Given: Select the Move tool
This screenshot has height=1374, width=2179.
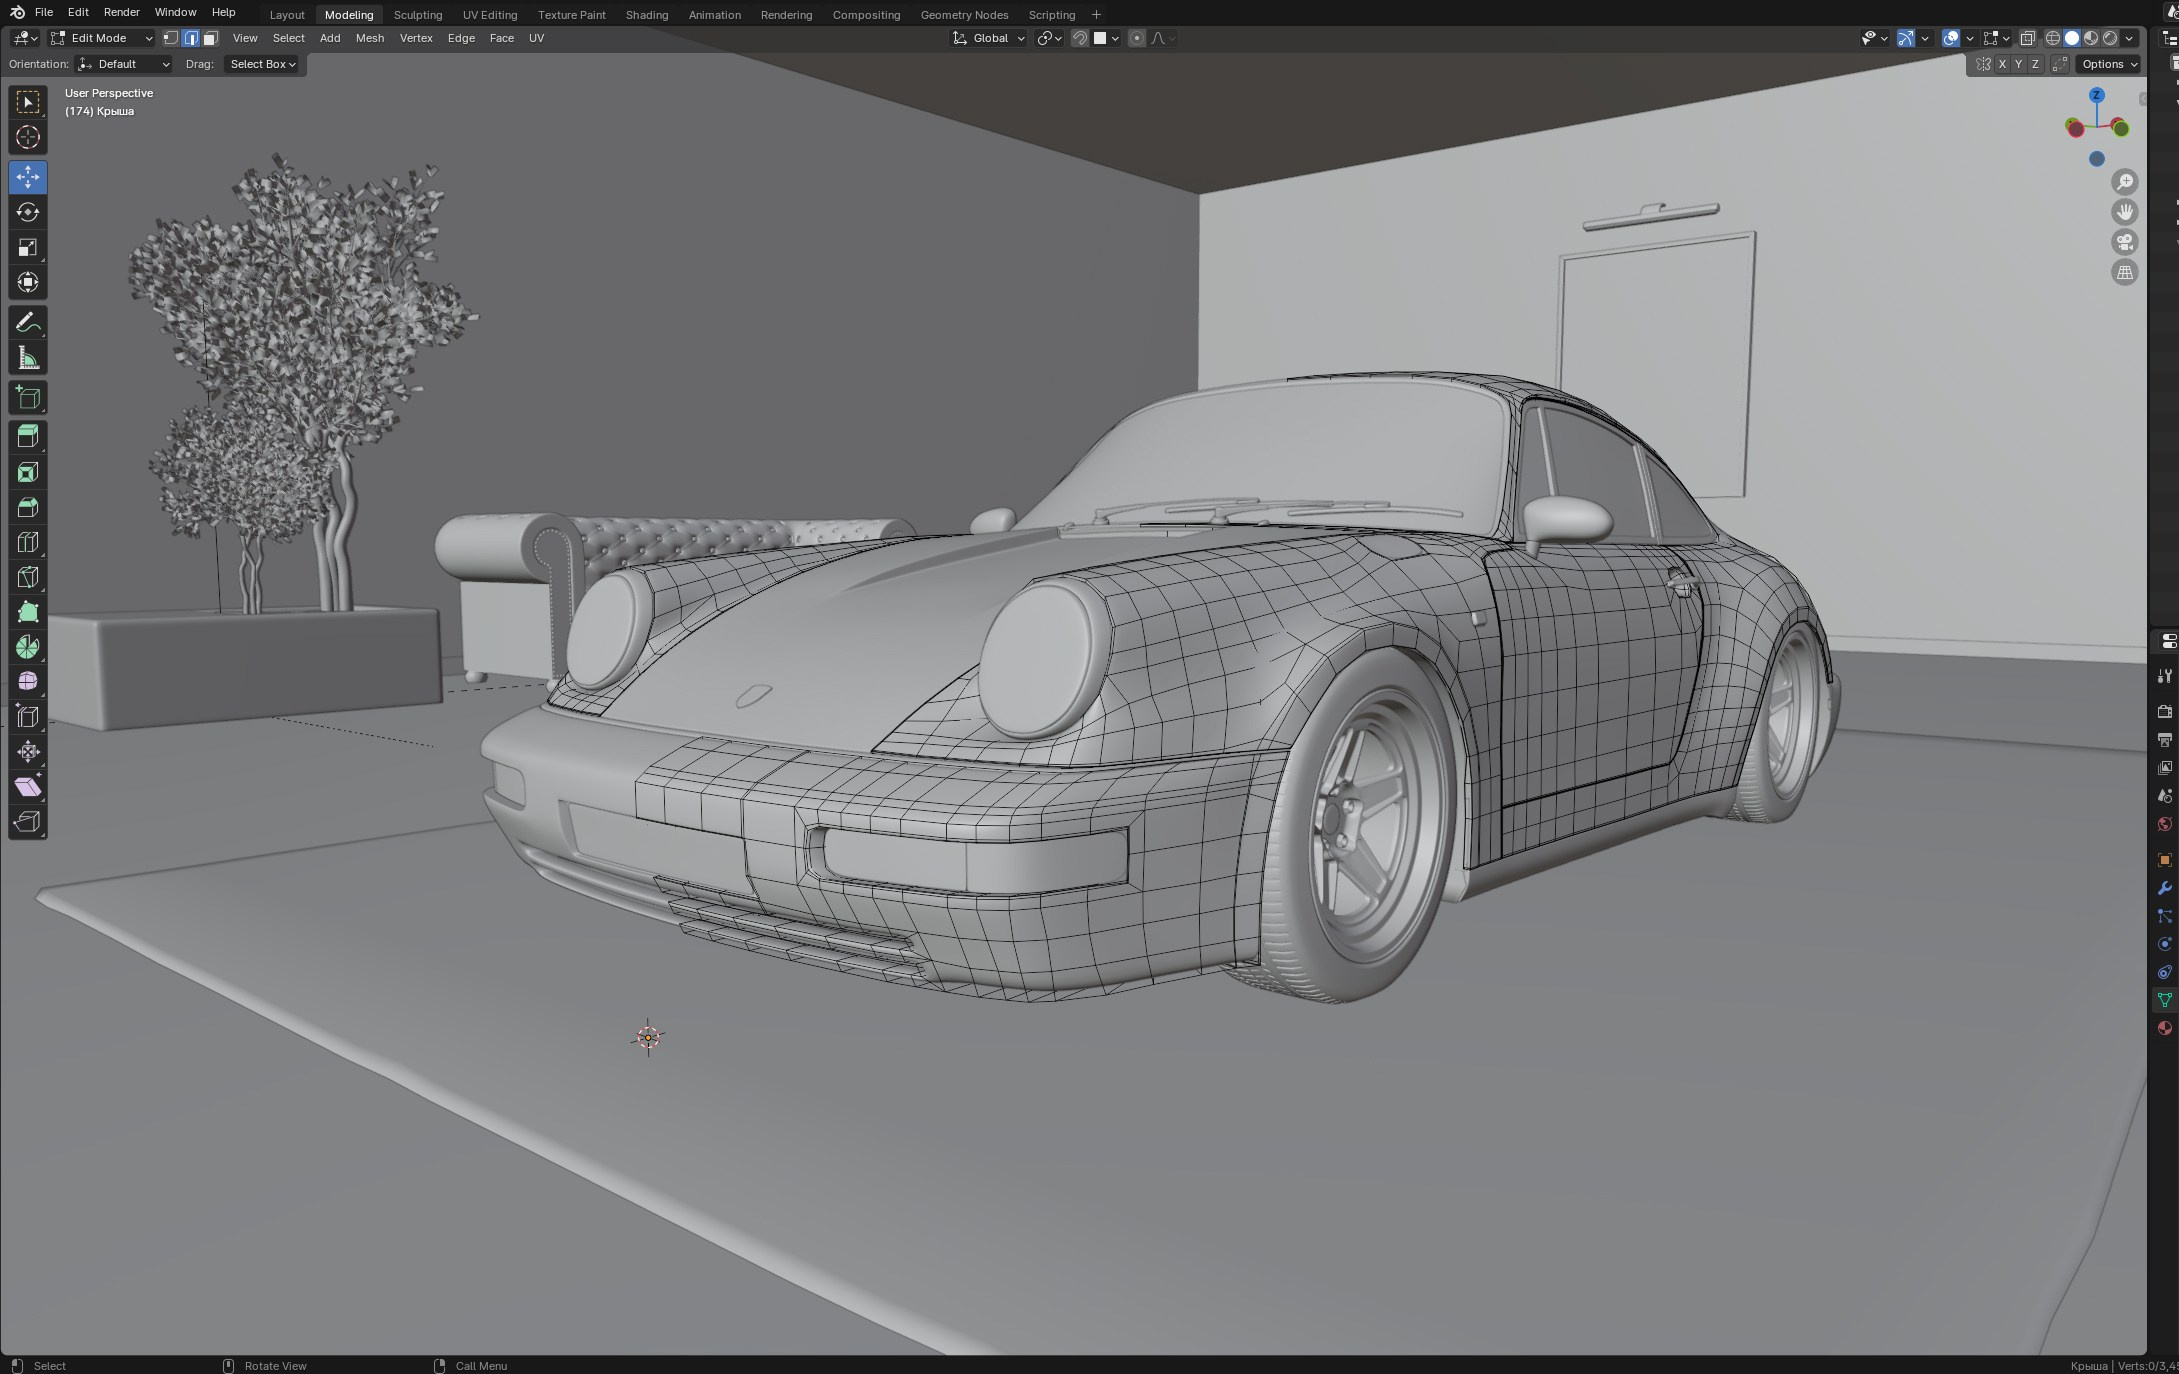Looking at the screenshot, I should point(28,178).
